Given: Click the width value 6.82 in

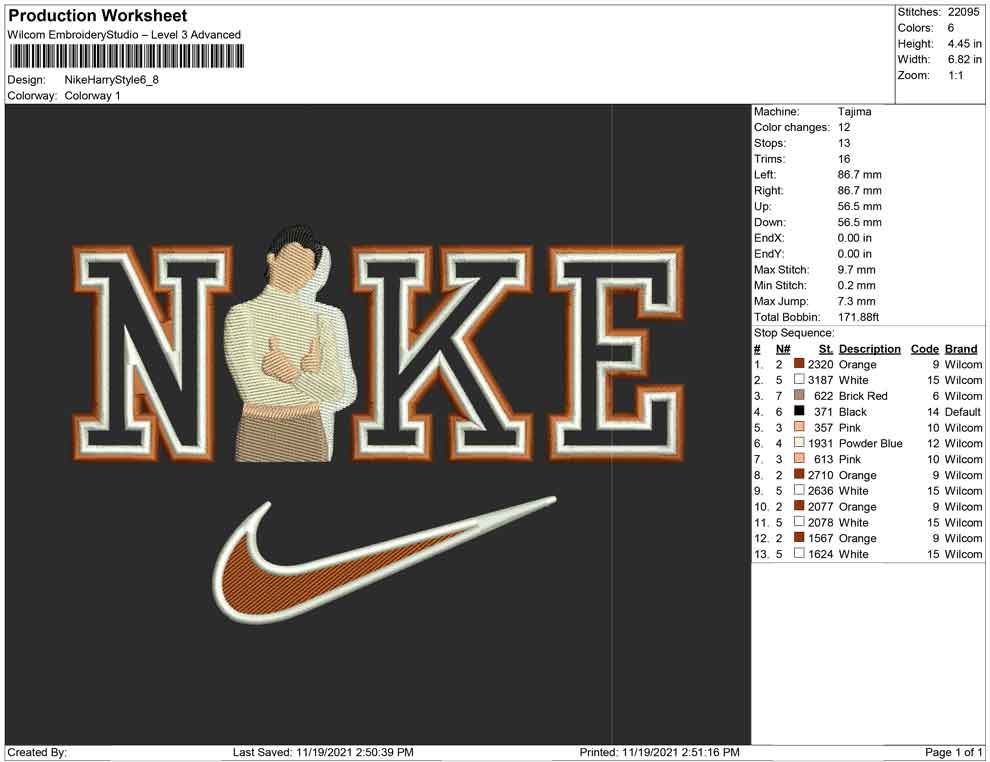Looking at the screenshot, I should (x=964, y=59).
